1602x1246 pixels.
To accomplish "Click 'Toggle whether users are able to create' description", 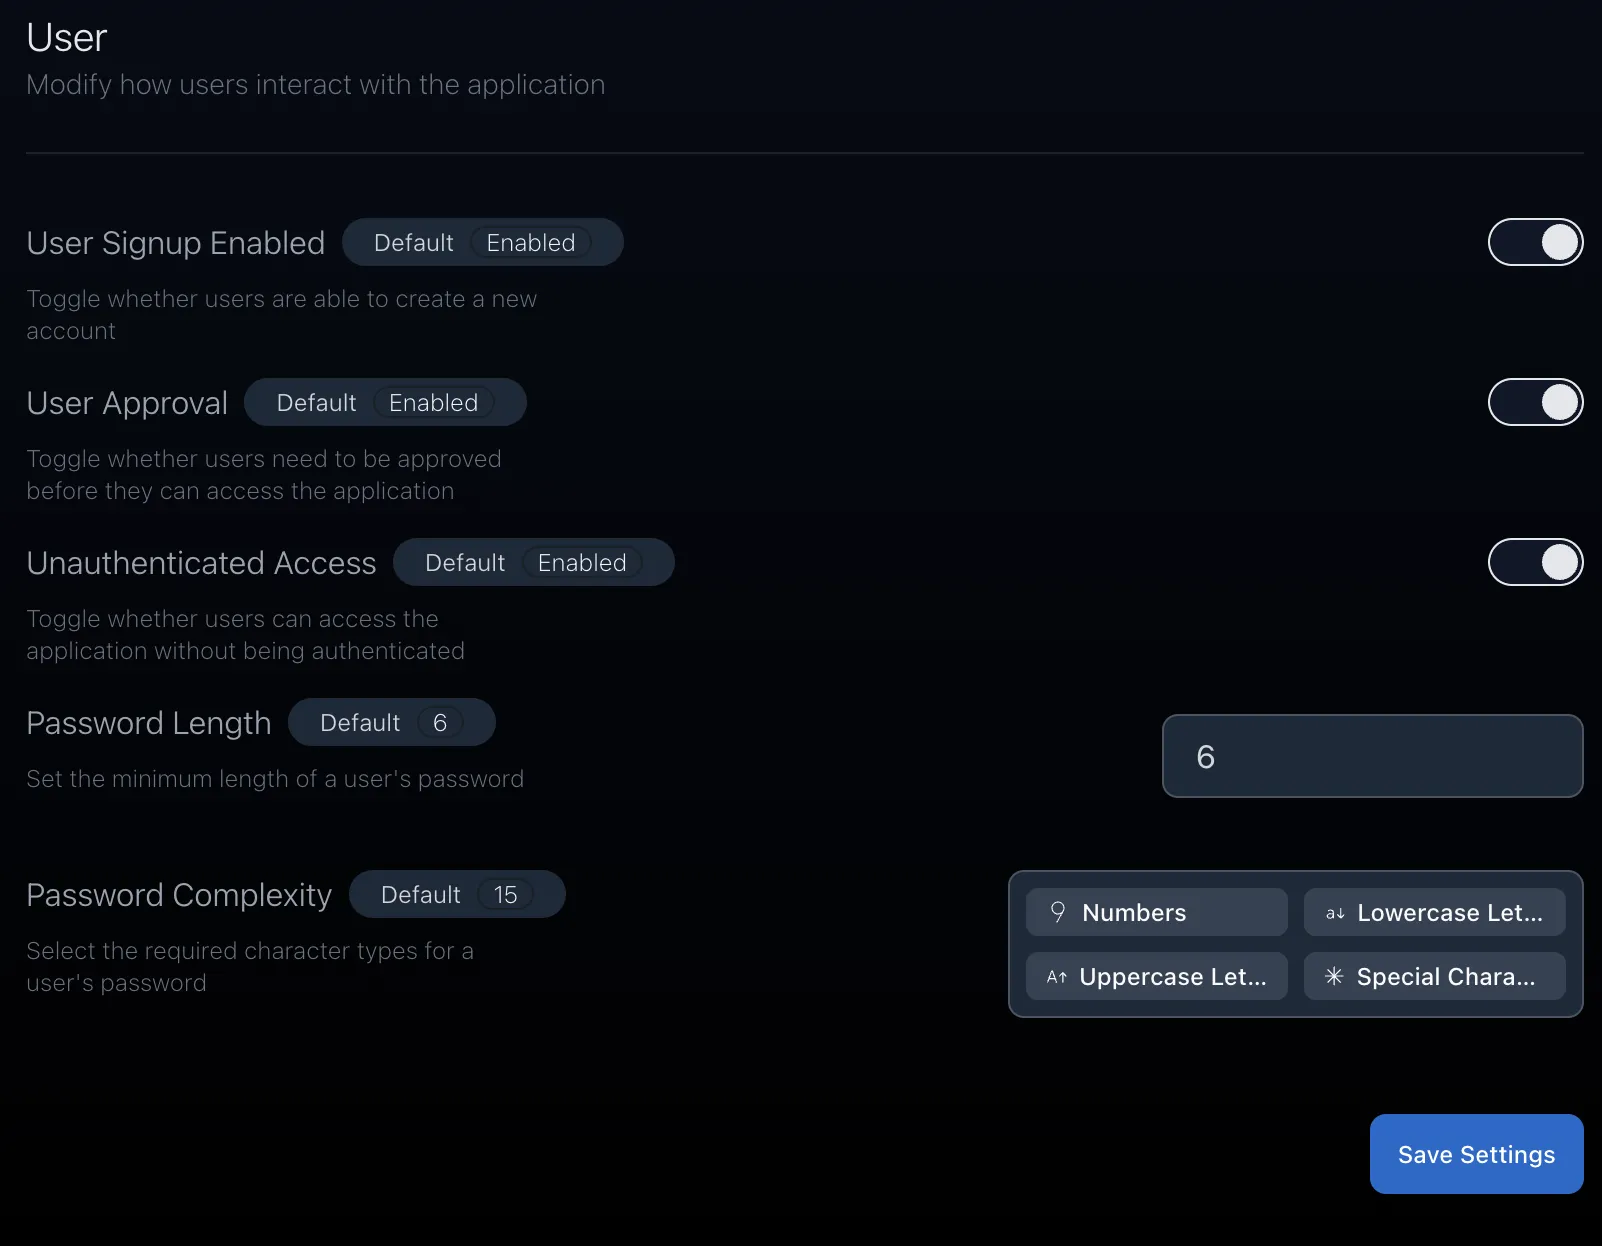I will (282, 315).
